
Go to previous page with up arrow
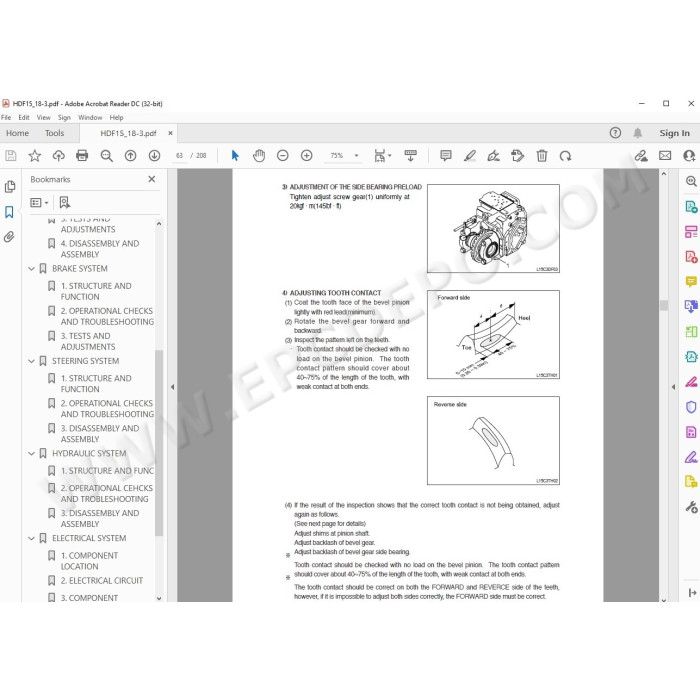(x=130, y=155)
